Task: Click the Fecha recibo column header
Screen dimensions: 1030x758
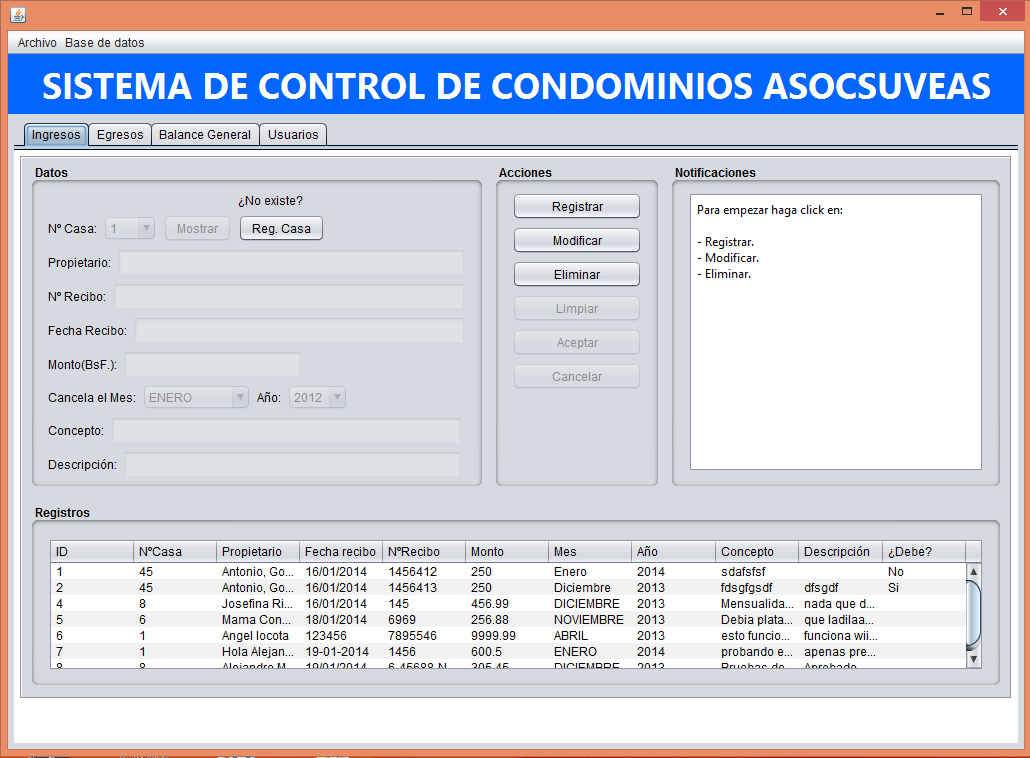Action: tap(341, 552)
